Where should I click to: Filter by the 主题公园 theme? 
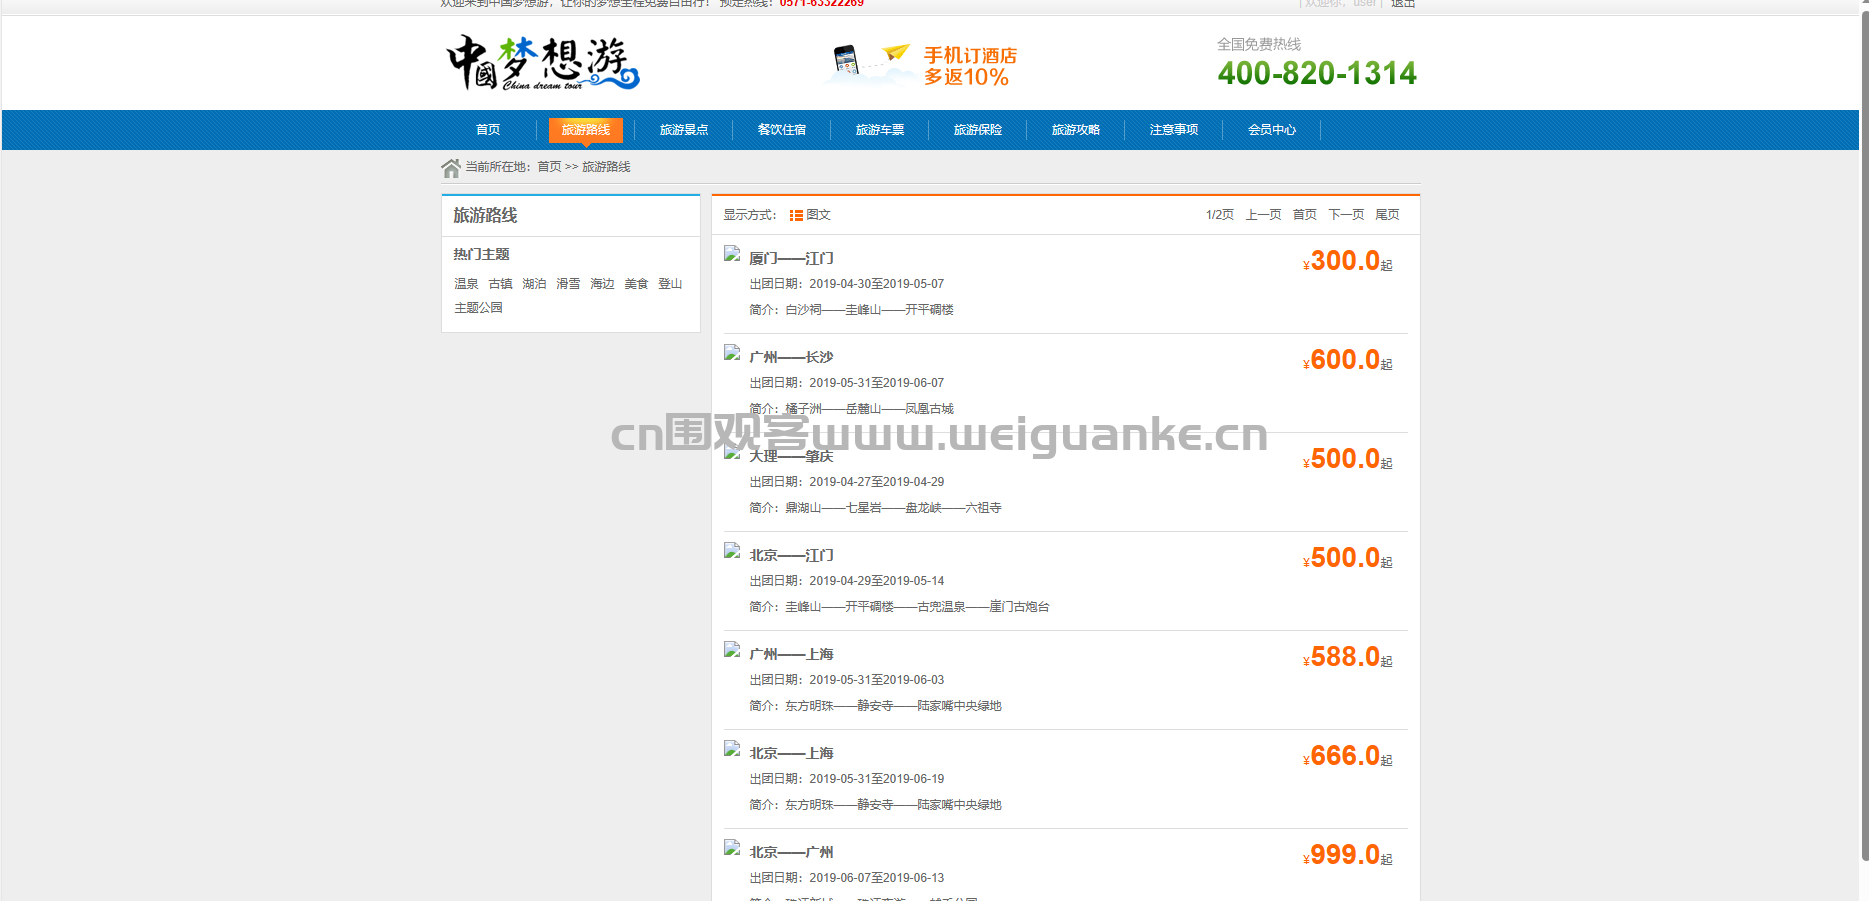[x=479, y=308]
